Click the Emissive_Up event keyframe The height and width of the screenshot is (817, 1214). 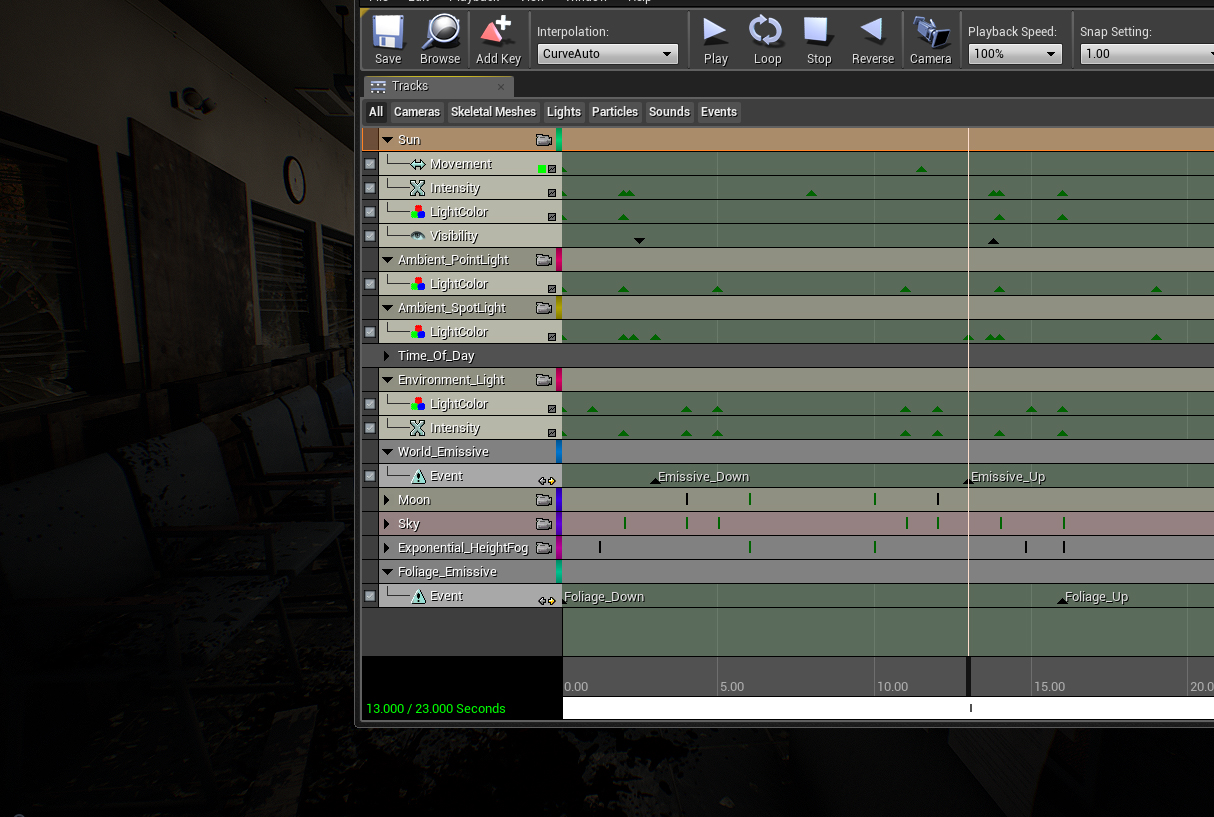(967, 482)
